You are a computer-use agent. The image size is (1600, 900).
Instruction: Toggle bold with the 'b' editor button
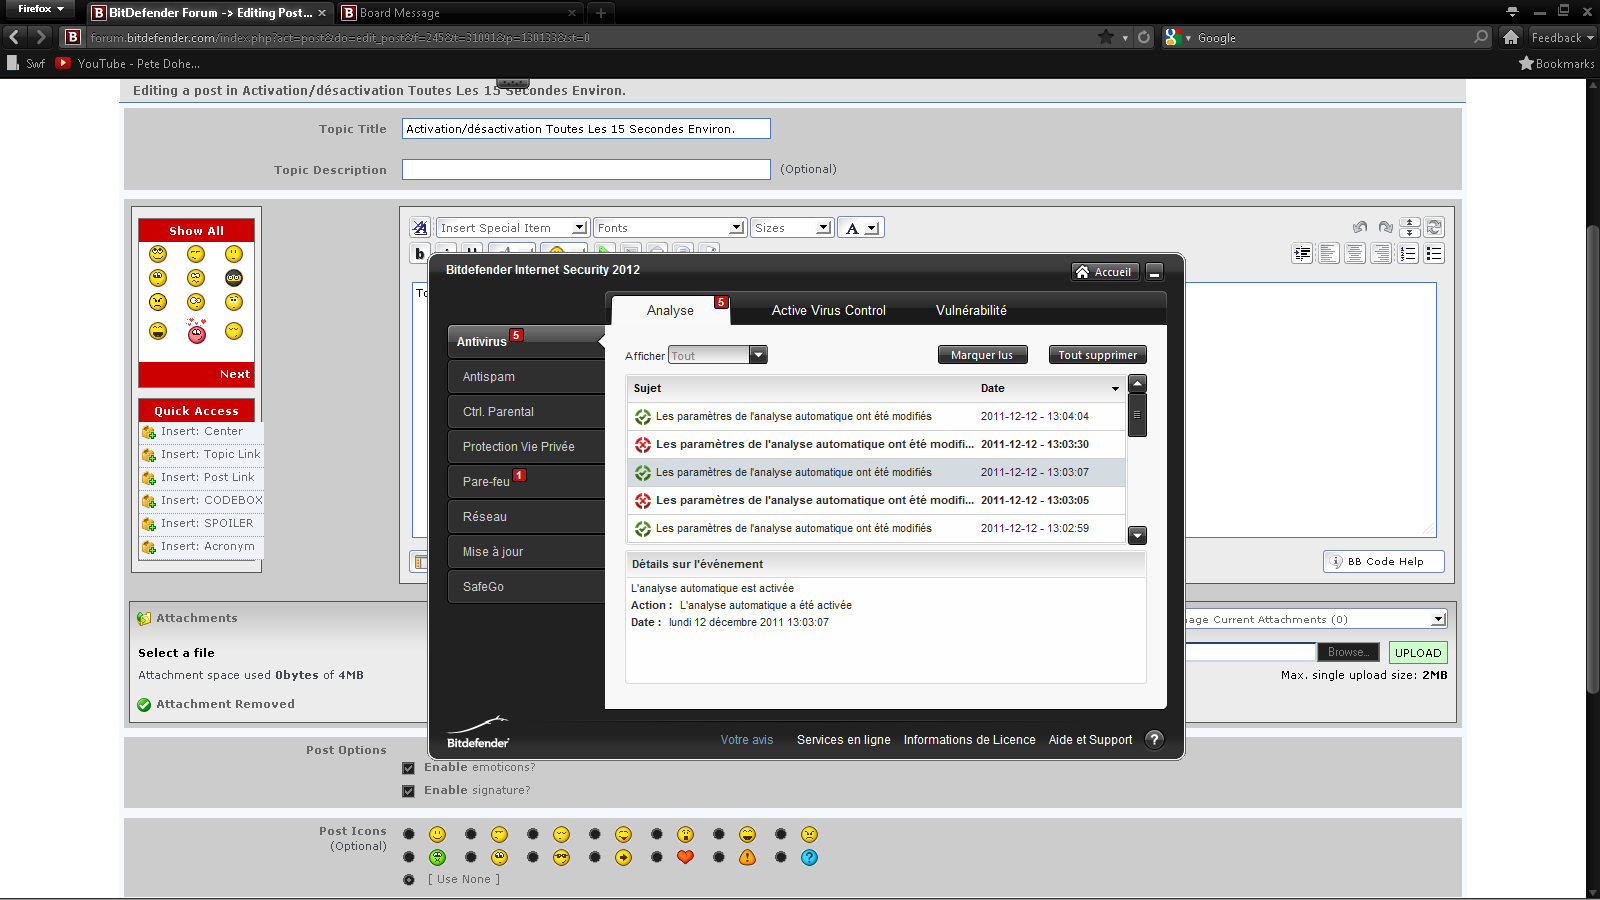point(420,254)
